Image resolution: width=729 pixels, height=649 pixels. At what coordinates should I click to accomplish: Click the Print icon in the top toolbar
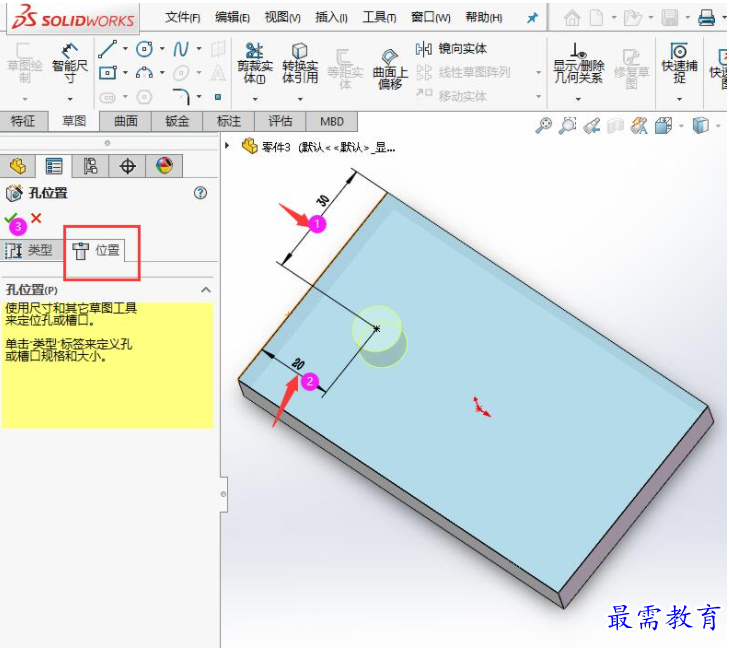(706, 18)
